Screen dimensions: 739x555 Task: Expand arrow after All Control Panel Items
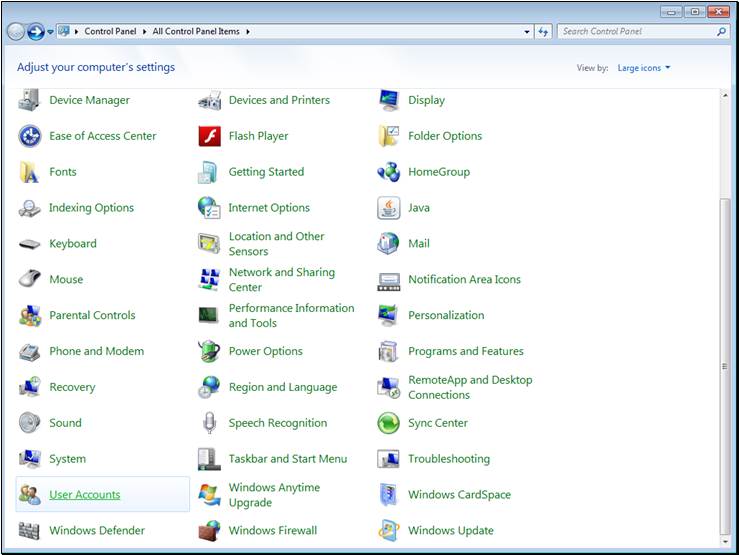coord(247,32)
